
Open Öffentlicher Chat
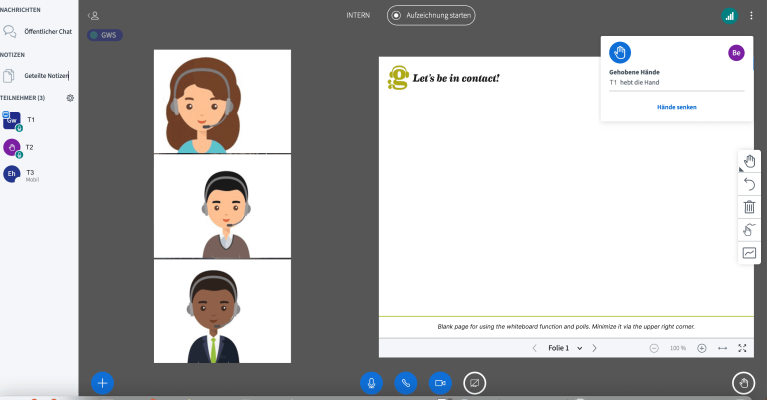click(46, 31)
